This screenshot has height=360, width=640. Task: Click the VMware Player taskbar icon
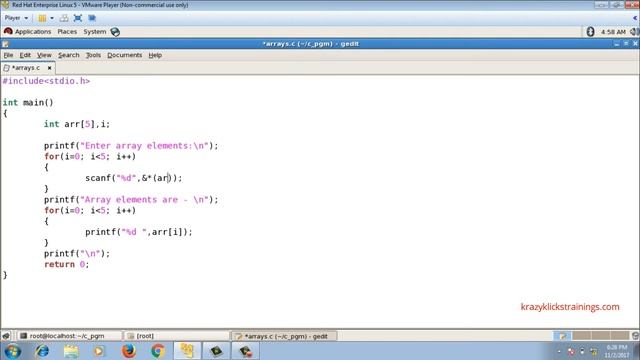click(x=187, y=351)
